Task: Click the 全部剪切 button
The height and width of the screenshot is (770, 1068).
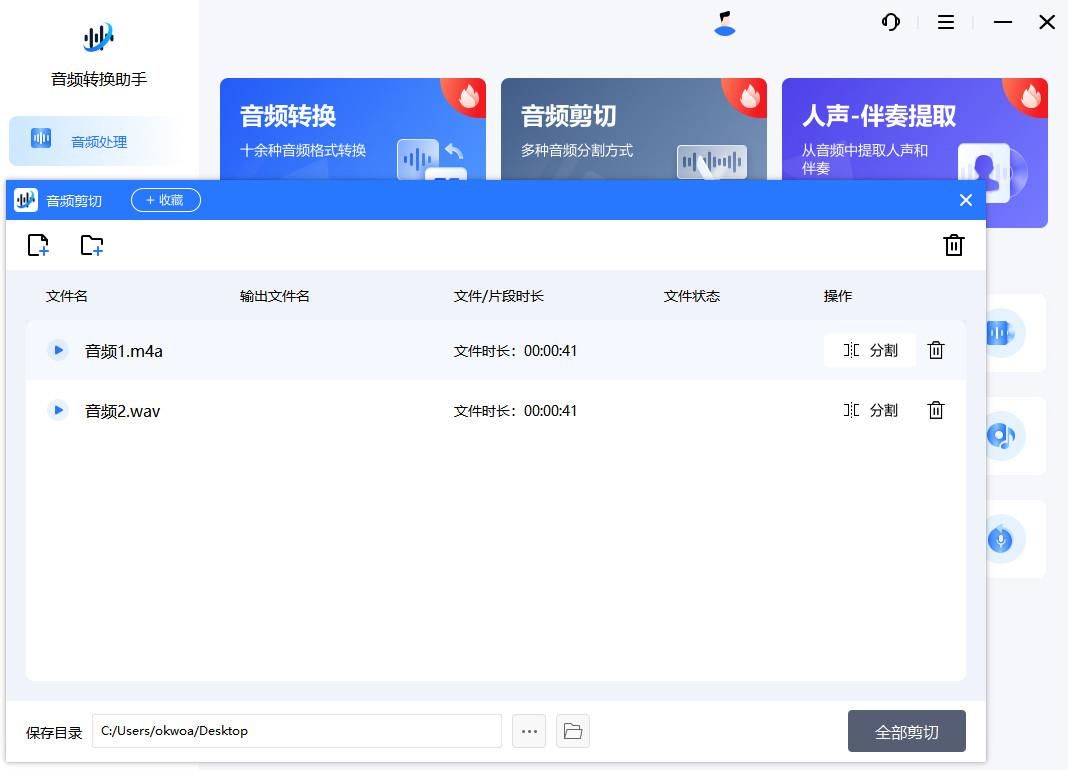Action: point(907,731)
